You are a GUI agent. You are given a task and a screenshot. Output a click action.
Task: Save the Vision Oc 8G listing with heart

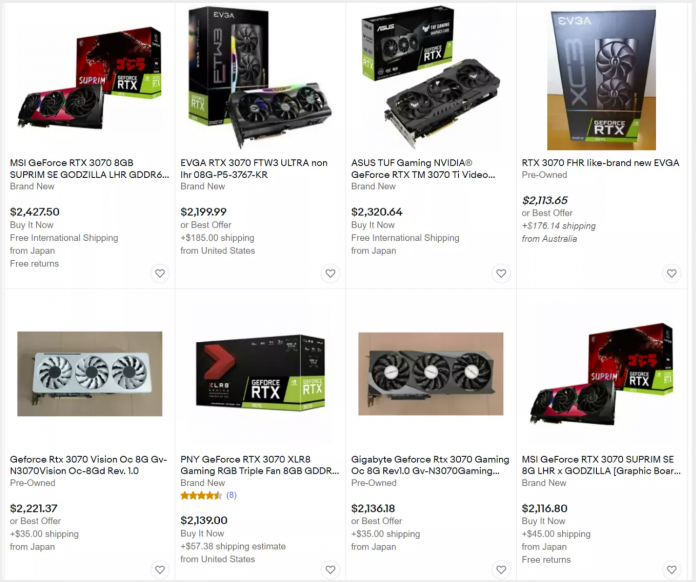(x=160, y=570)
